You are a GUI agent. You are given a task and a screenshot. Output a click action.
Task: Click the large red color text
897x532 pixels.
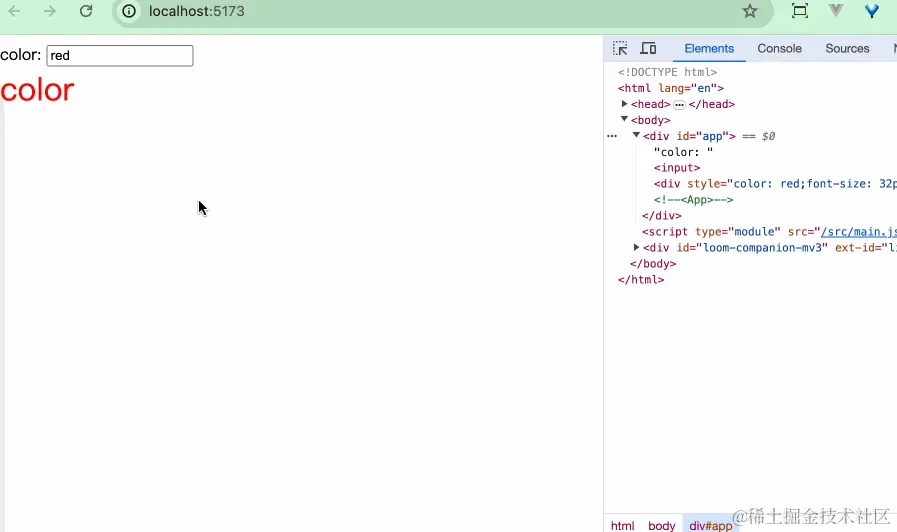37,90
